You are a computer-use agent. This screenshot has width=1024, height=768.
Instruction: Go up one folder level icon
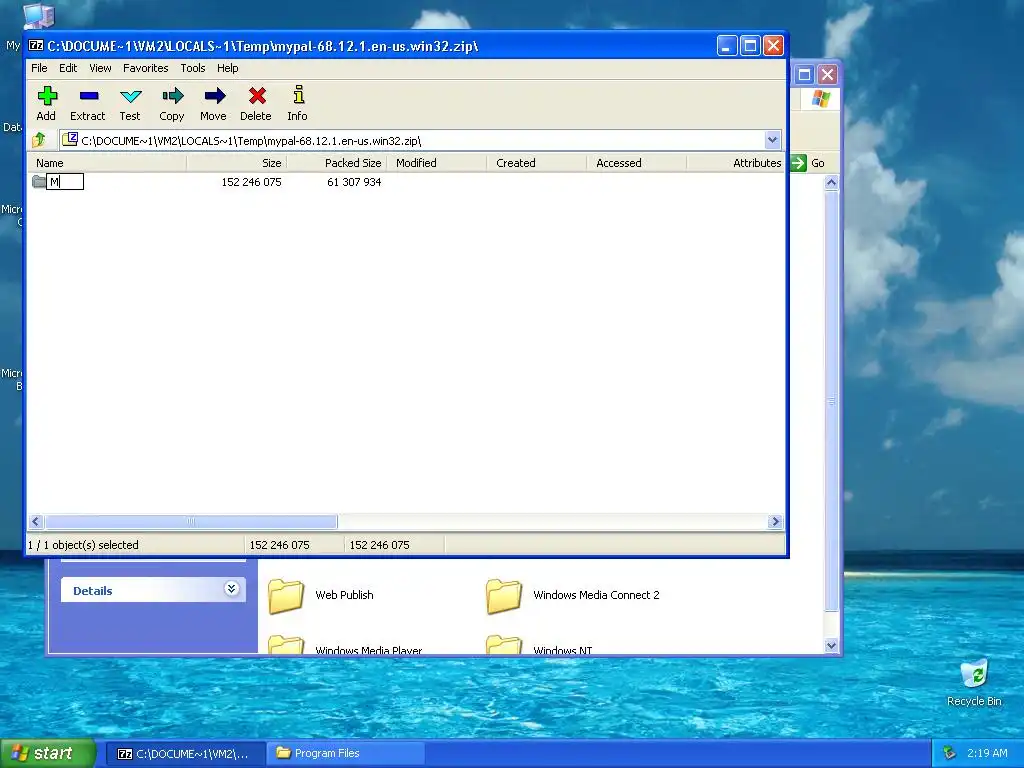coord(39,140)
